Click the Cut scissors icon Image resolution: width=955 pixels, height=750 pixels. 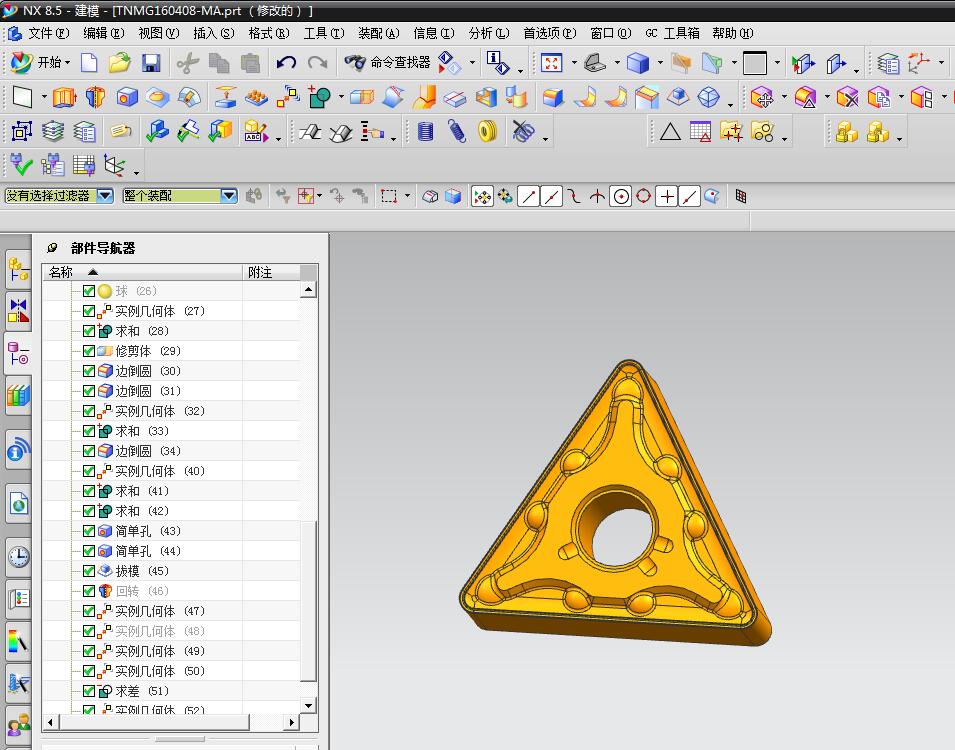[x=188, y=62]
